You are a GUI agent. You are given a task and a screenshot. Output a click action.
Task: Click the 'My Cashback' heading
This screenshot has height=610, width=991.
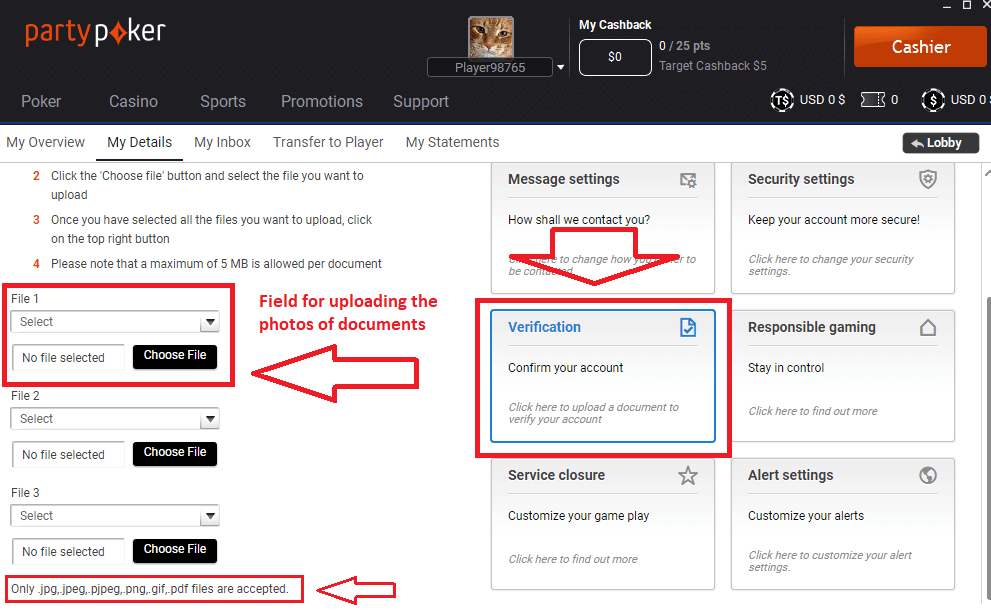615,25
